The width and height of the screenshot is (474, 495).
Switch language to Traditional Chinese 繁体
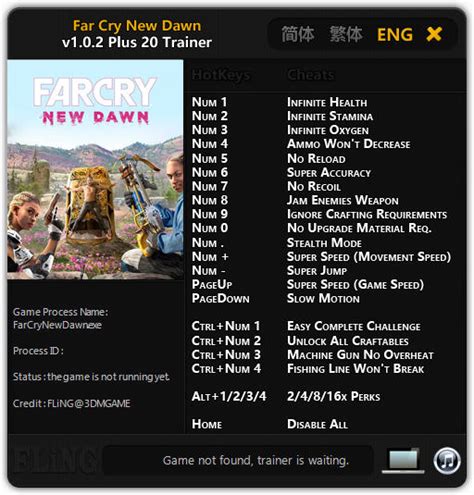point(346,34)
